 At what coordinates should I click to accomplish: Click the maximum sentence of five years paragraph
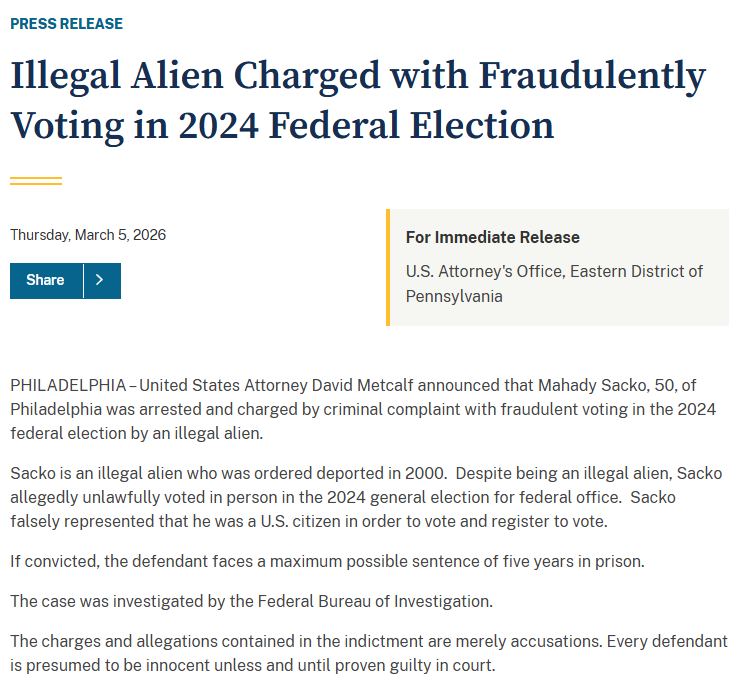tap(327, 561)
